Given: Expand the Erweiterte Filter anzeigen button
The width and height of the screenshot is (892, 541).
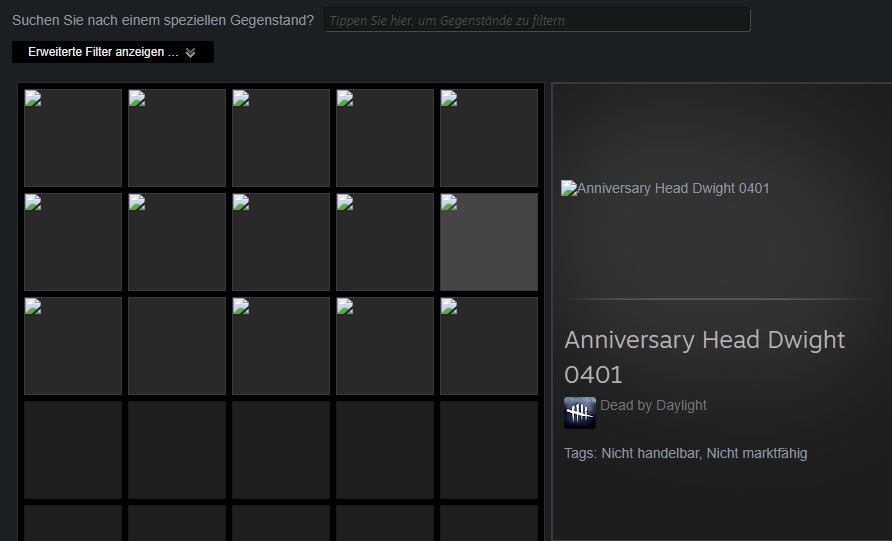Looking at the screenshot, I should [113, 52].
